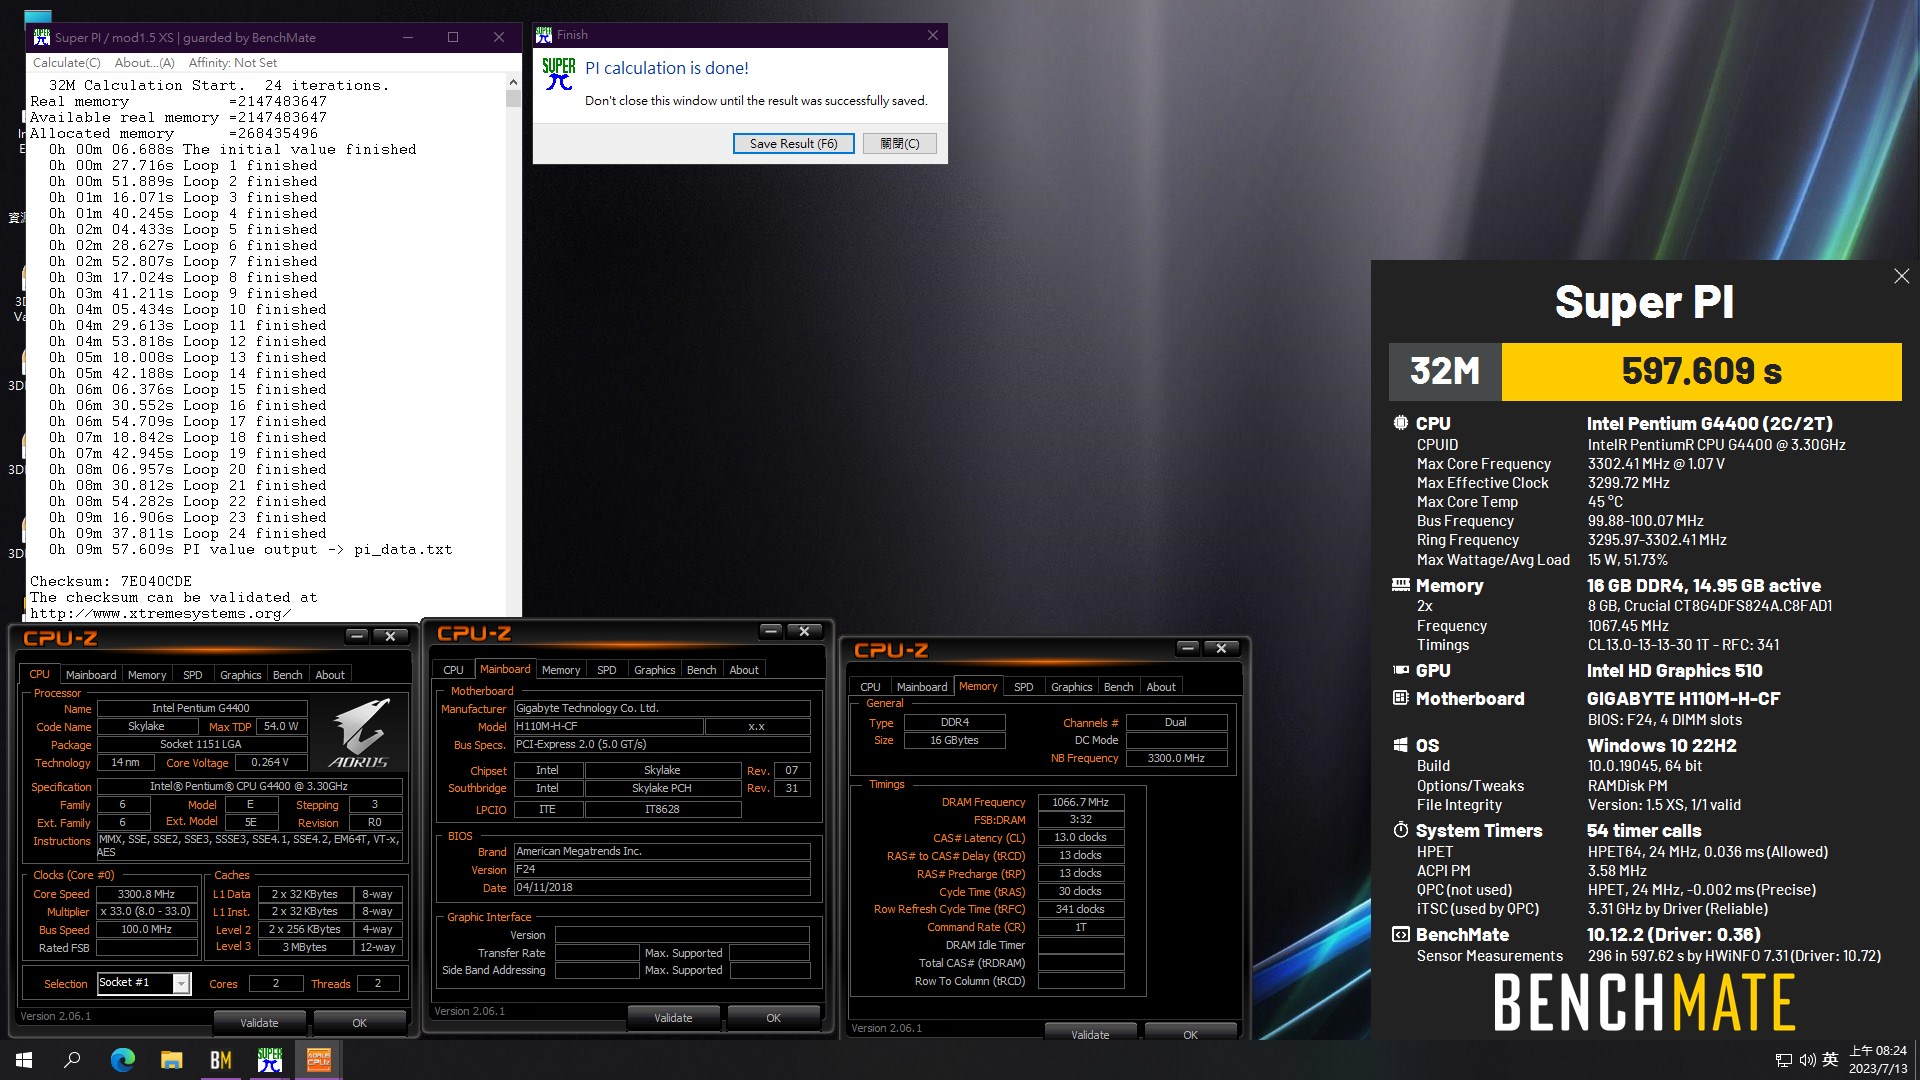Click the volume tray icon
The width and height of the screenshot is (1920, 1080).
click(1807, 1060)
